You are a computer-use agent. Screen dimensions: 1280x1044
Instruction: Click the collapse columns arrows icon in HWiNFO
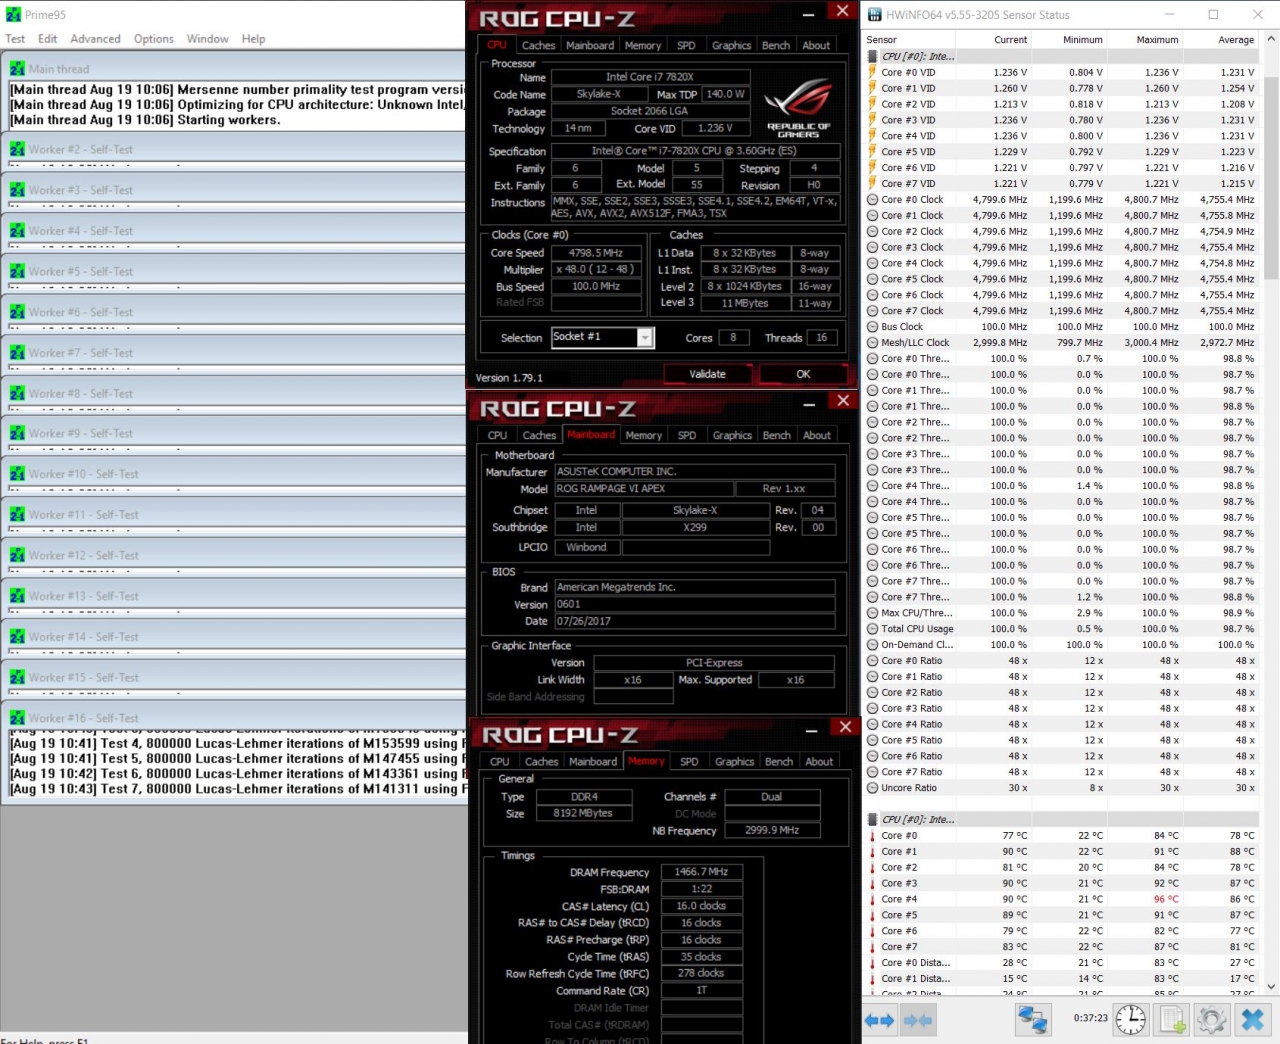tap(918, 1020)
